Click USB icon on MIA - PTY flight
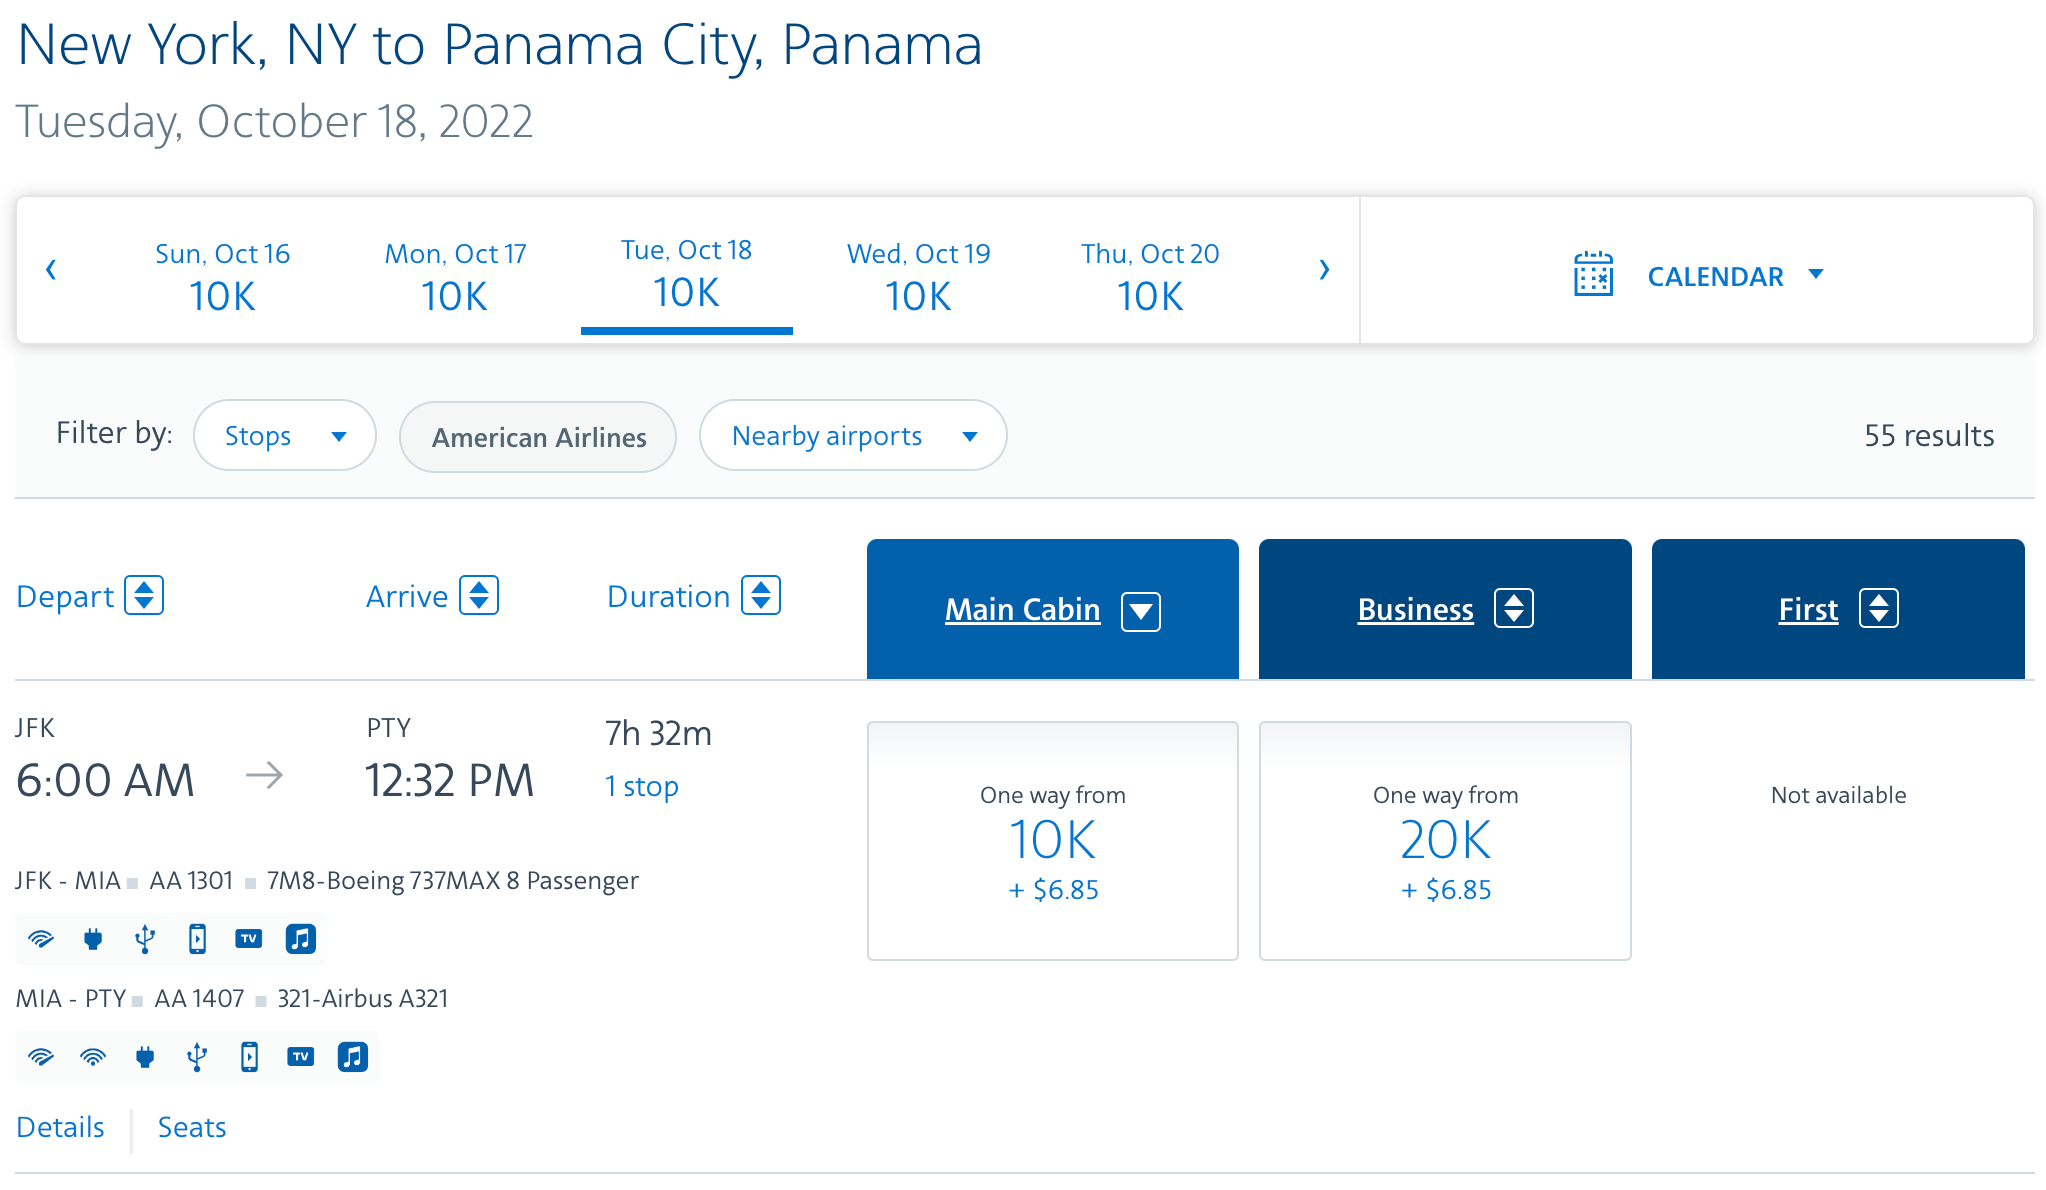 (x=197, y=1057)
